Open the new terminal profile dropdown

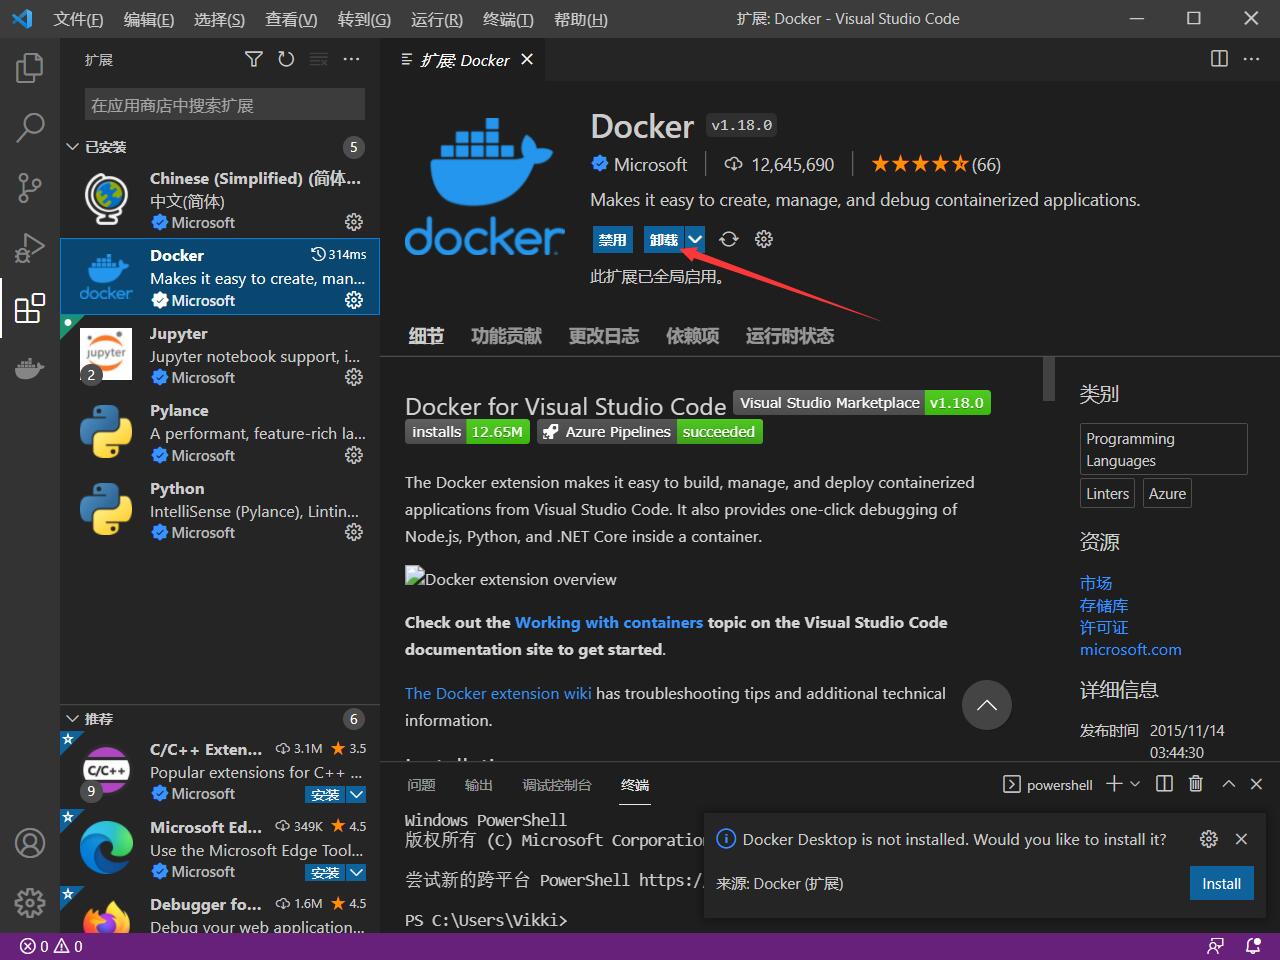click(x=1135, y=784)
